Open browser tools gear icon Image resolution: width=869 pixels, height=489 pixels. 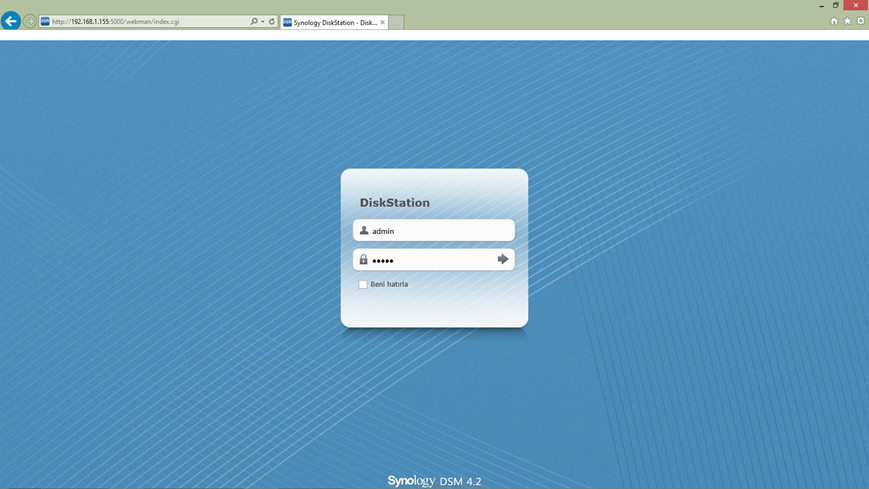pyautogui.click(x=861, y=21)
